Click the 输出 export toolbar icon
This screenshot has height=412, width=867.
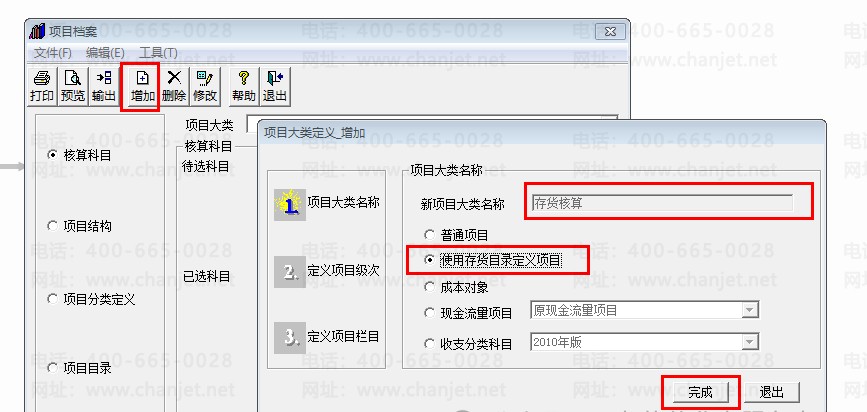tap(103, 87)
